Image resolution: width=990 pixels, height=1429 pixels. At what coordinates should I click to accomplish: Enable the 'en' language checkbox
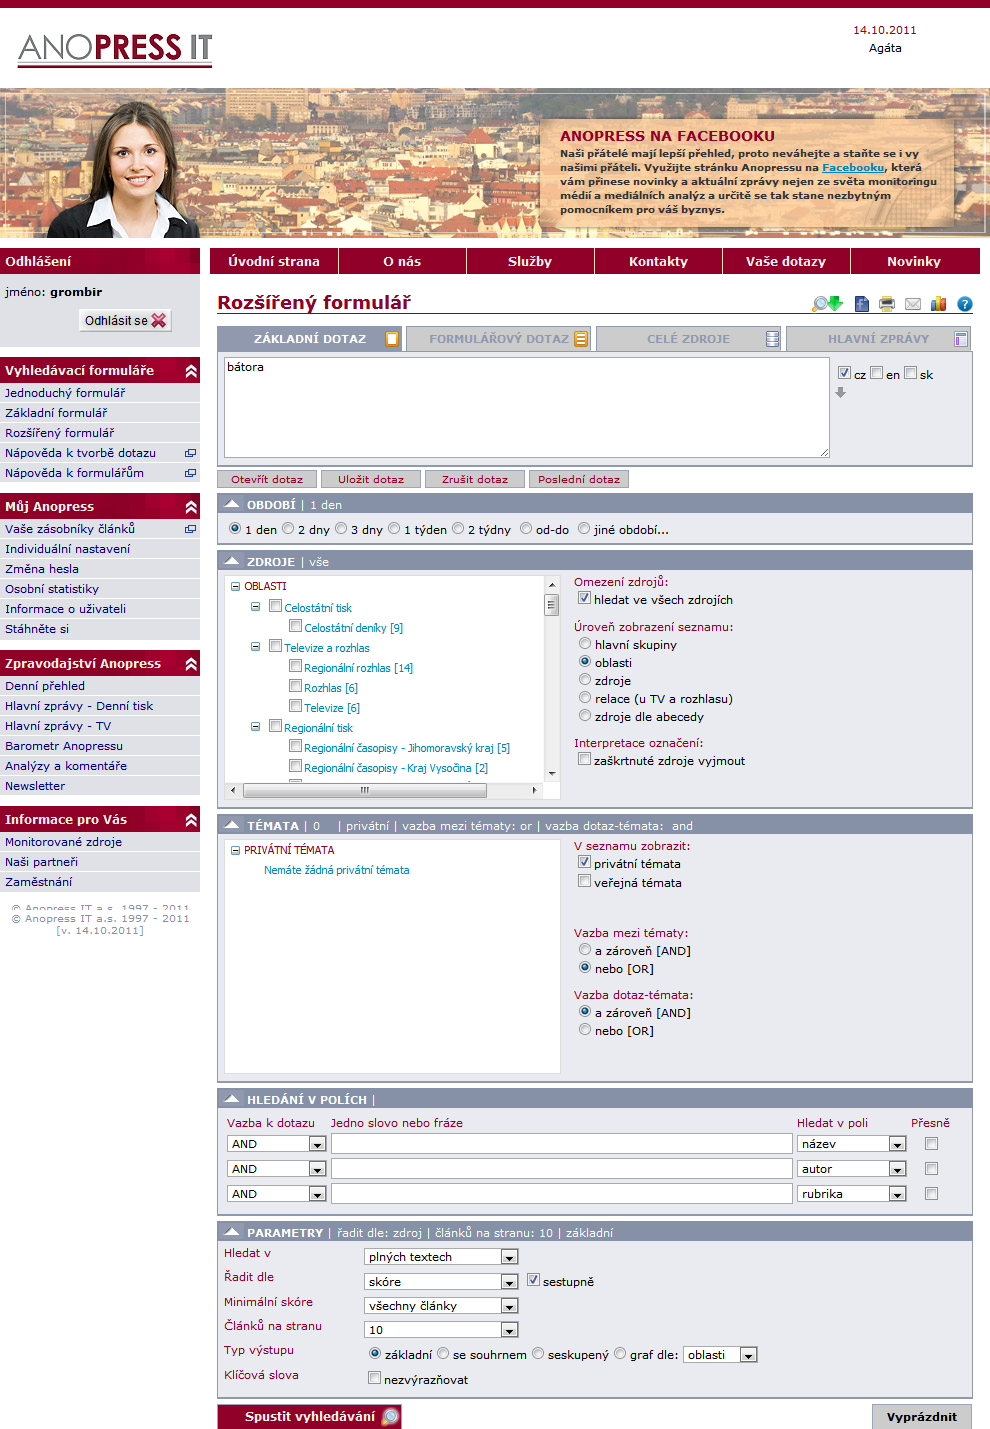click(877, 373)
